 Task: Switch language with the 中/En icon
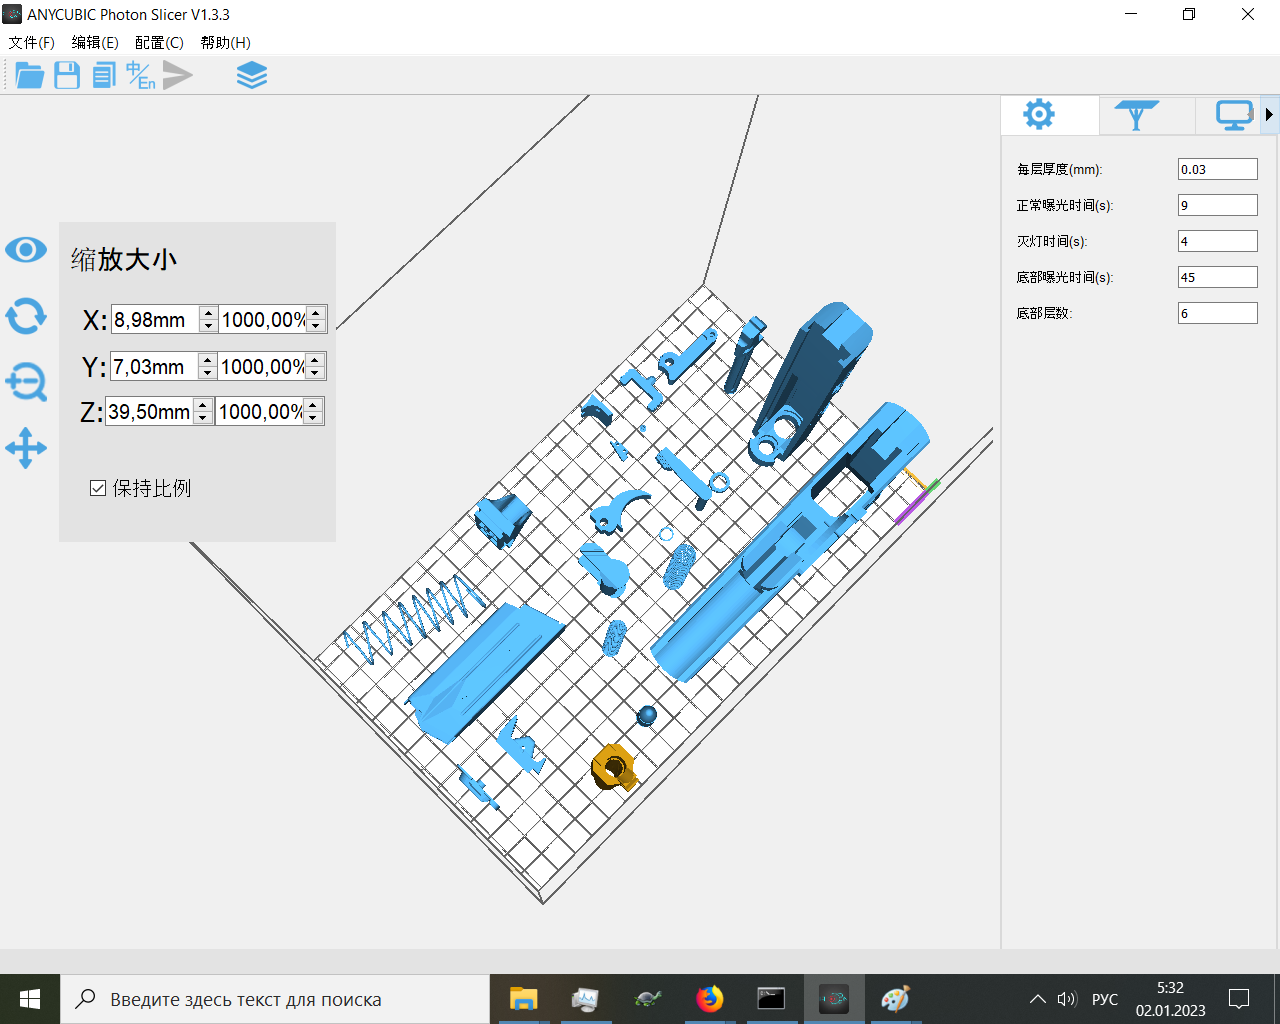141,75
